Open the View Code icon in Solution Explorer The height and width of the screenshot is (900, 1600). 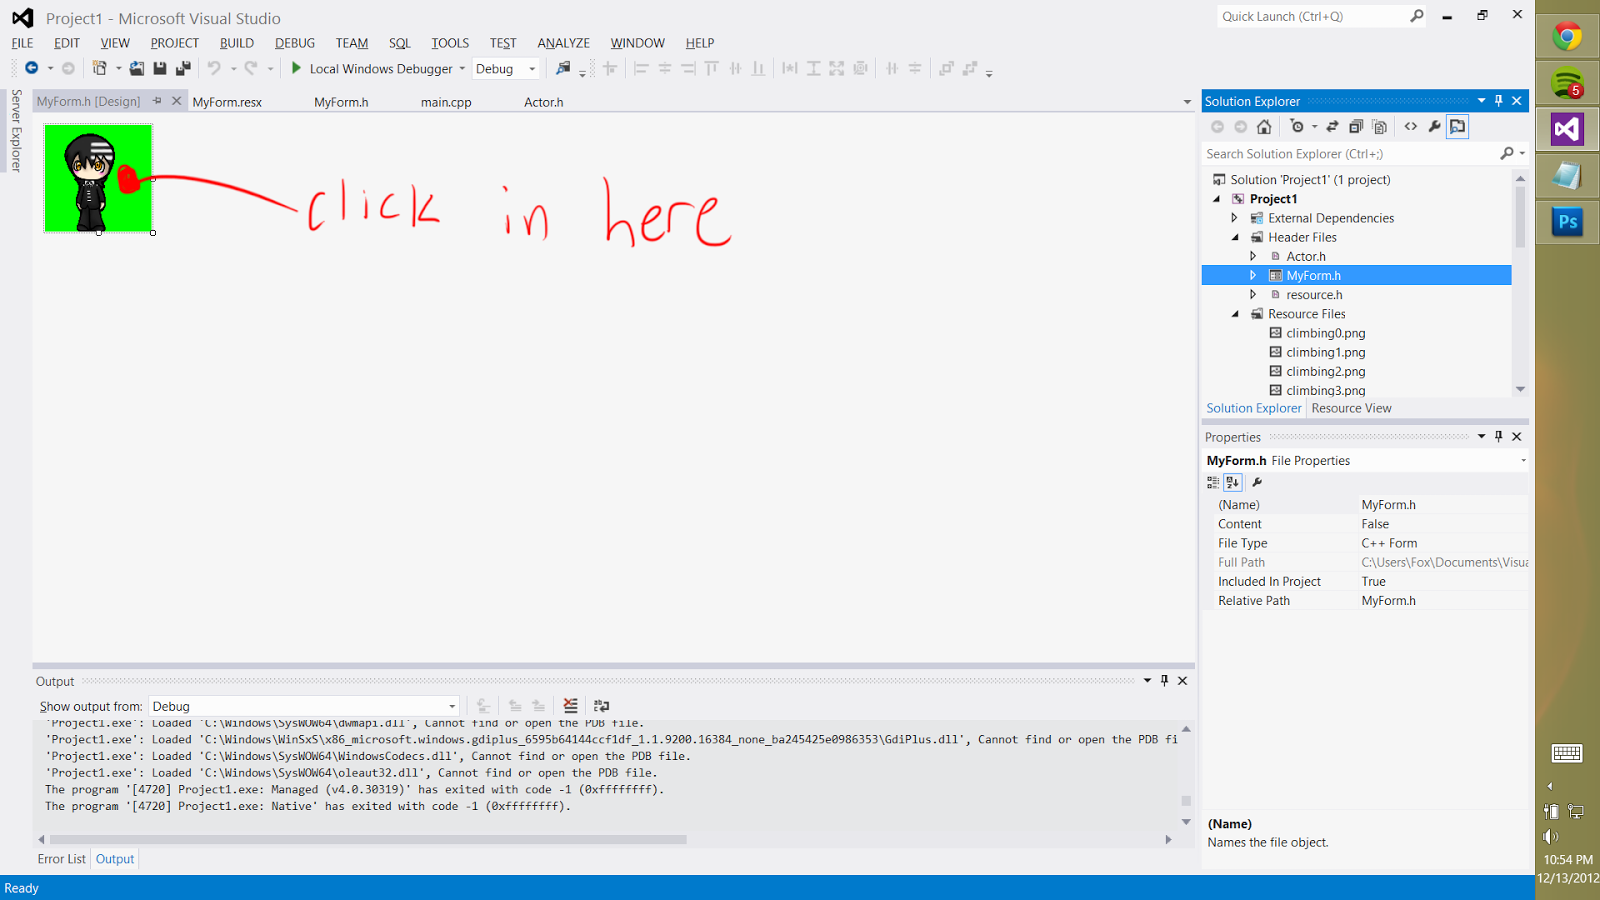pyautogui.click(x=1411, y=126)
